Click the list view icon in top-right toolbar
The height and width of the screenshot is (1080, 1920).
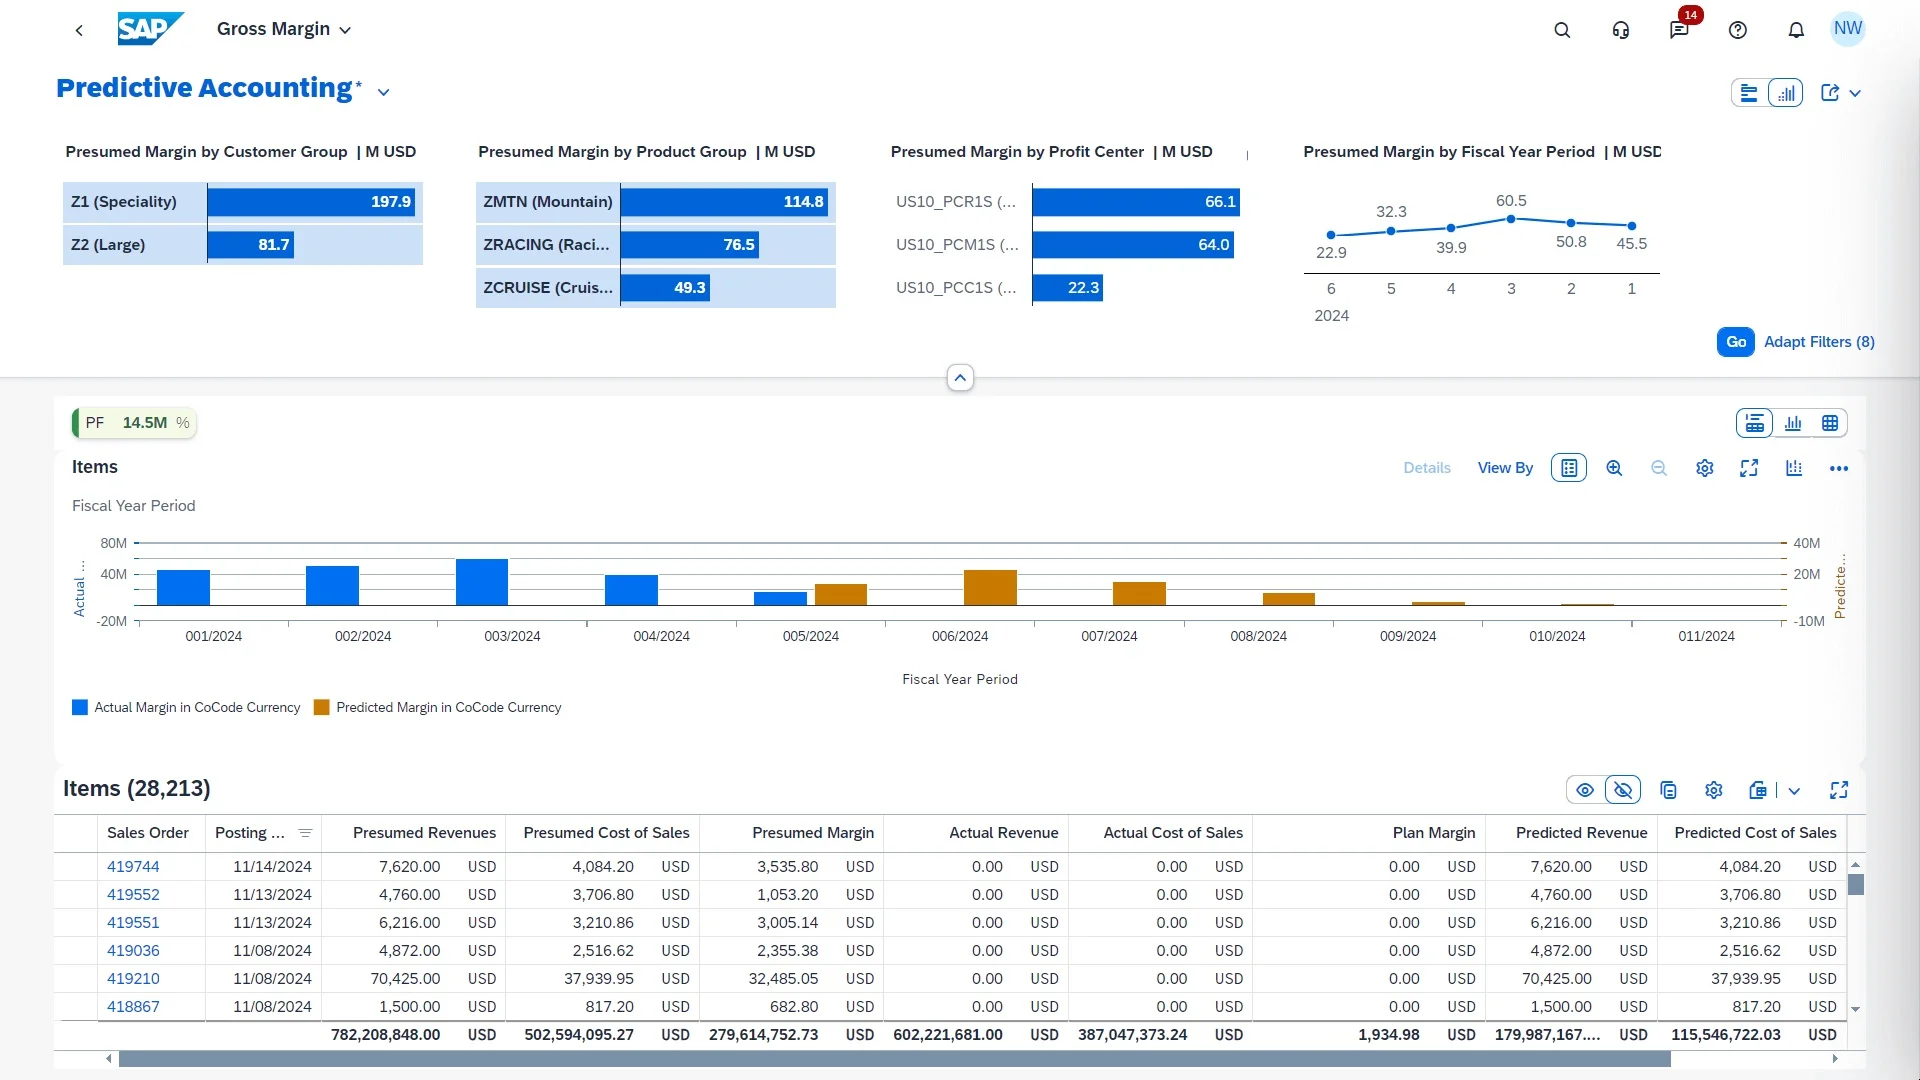[1747, 92]
